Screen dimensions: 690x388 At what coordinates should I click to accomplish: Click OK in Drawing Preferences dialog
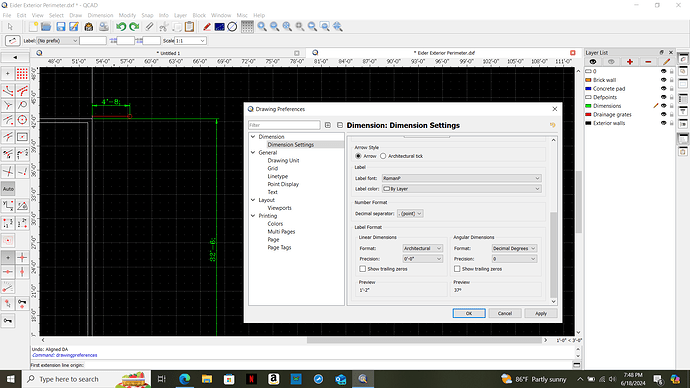(x=469, y=313)
